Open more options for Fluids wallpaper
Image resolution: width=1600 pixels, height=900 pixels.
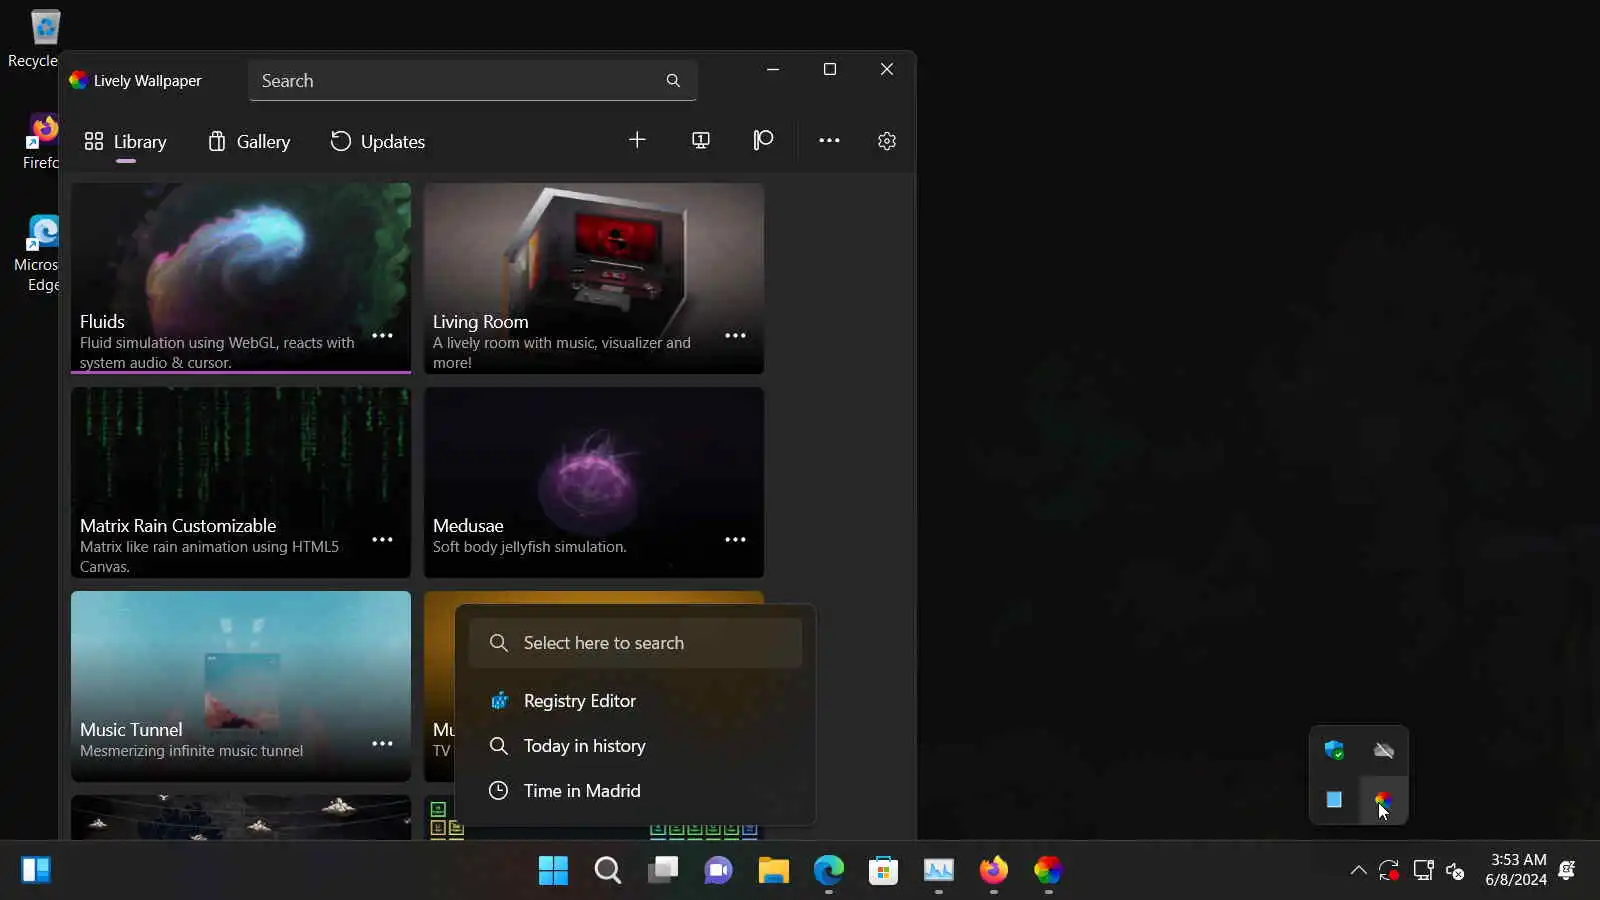(x=382, y=336)
